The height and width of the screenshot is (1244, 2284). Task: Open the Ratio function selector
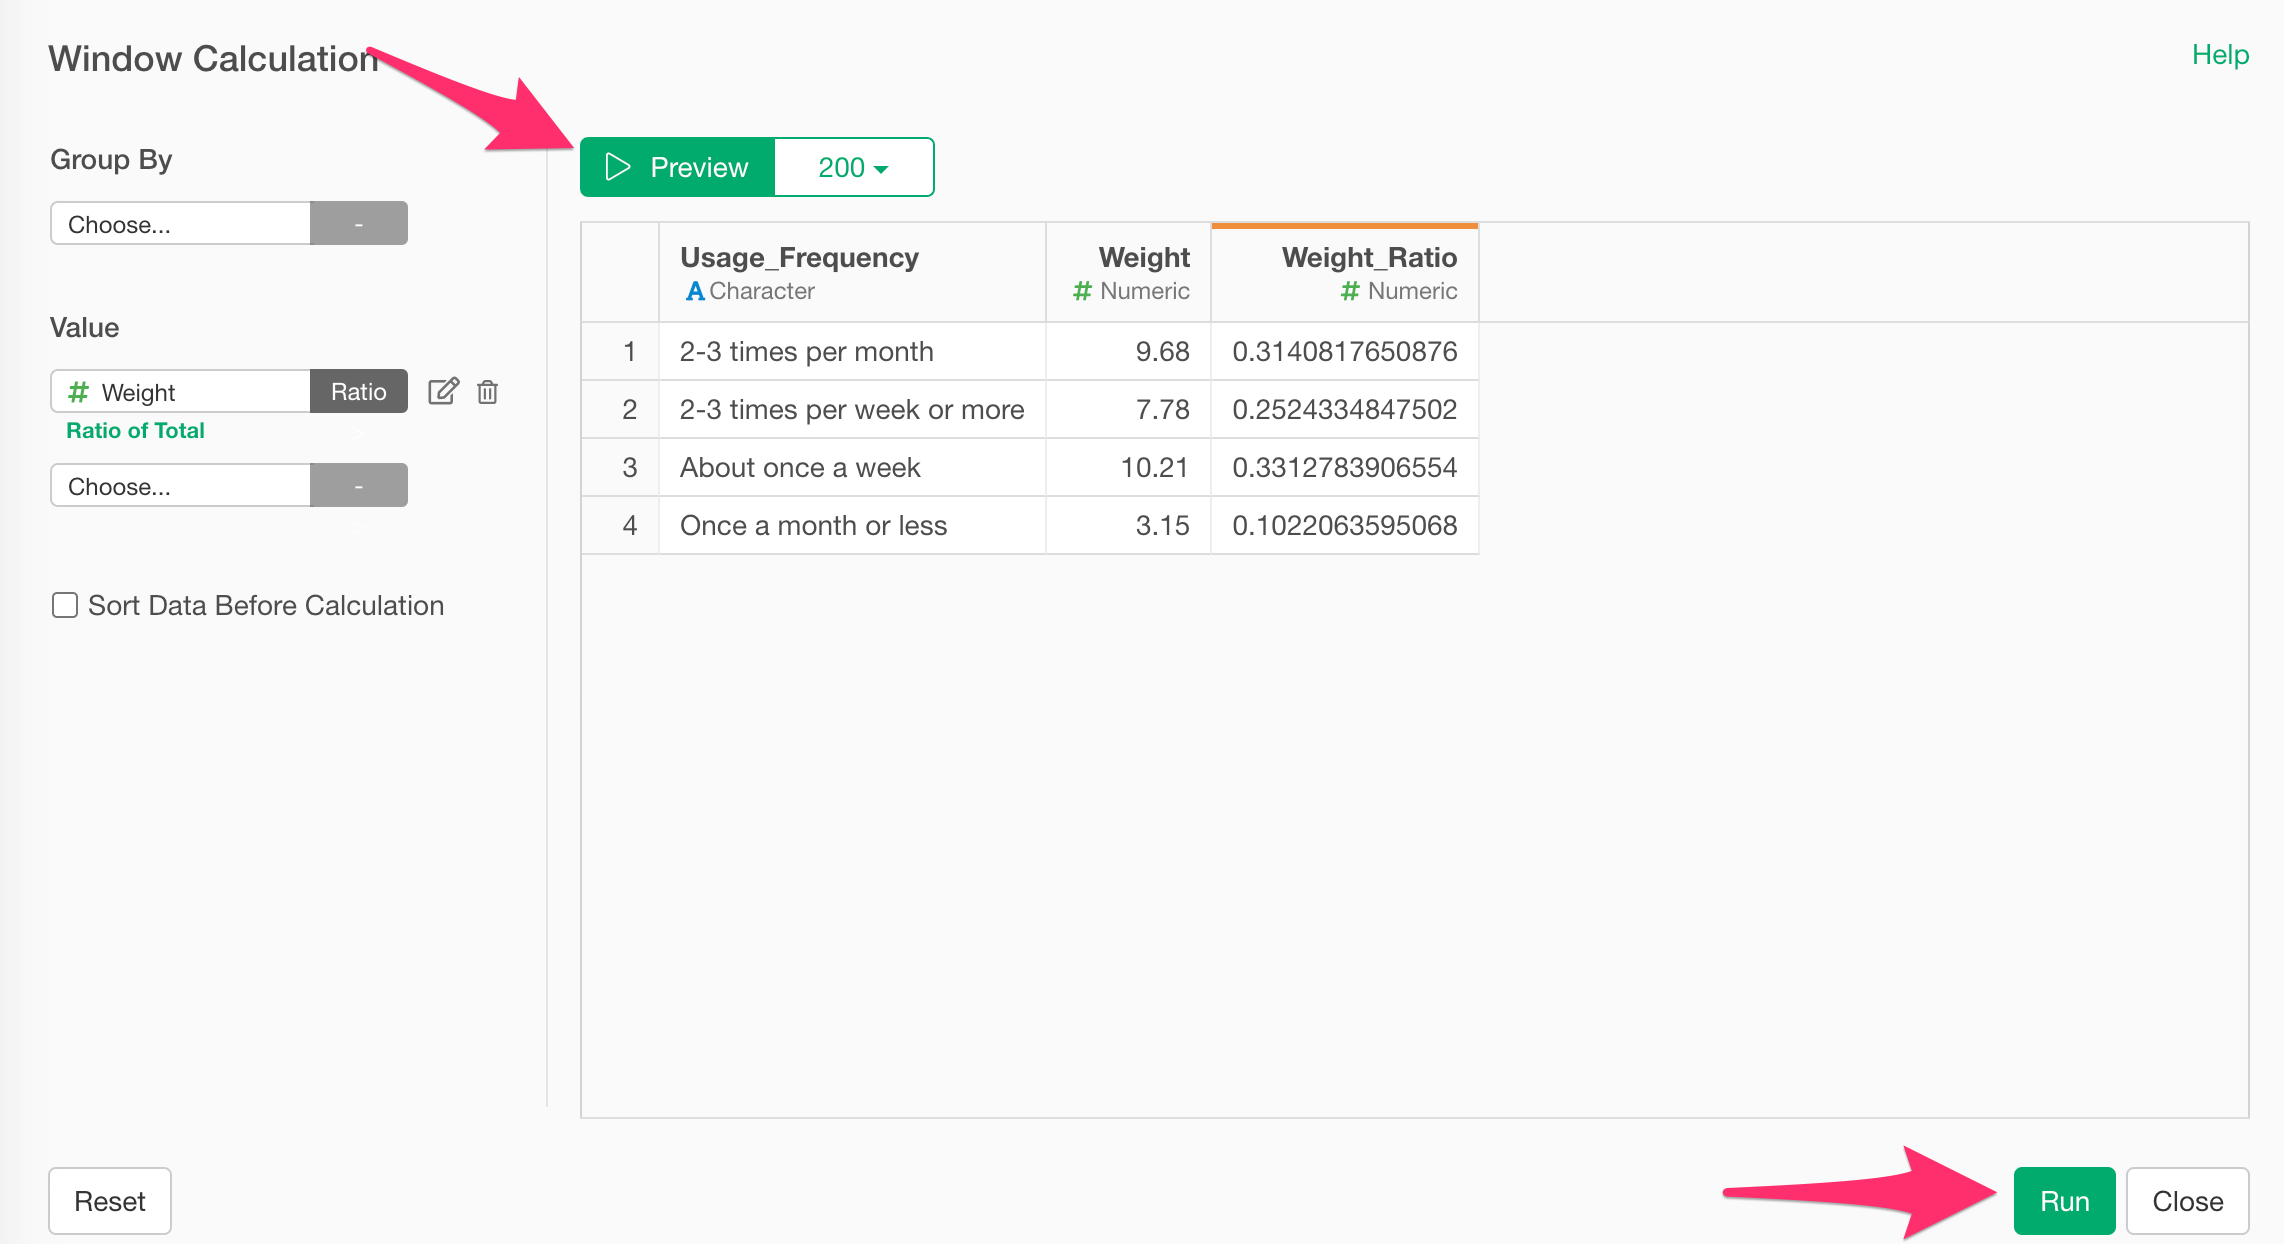(x=358, y=391)
